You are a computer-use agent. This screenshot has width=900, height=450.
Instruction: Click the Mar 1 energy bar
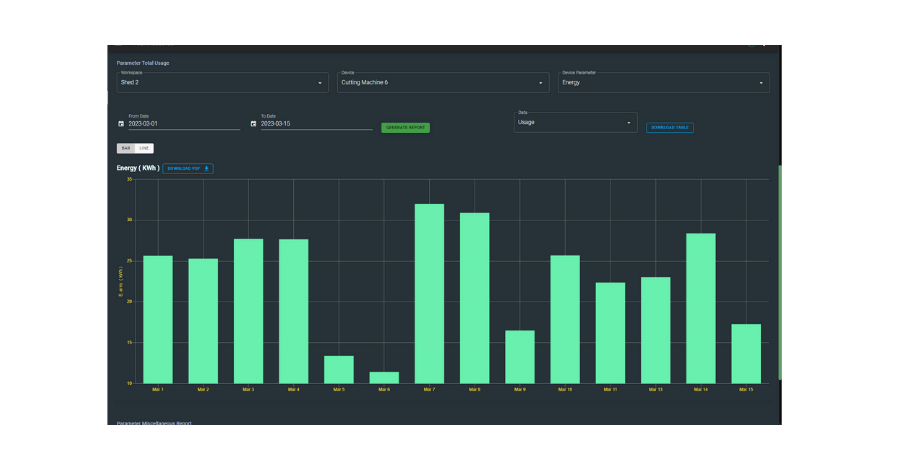[158, 320]
